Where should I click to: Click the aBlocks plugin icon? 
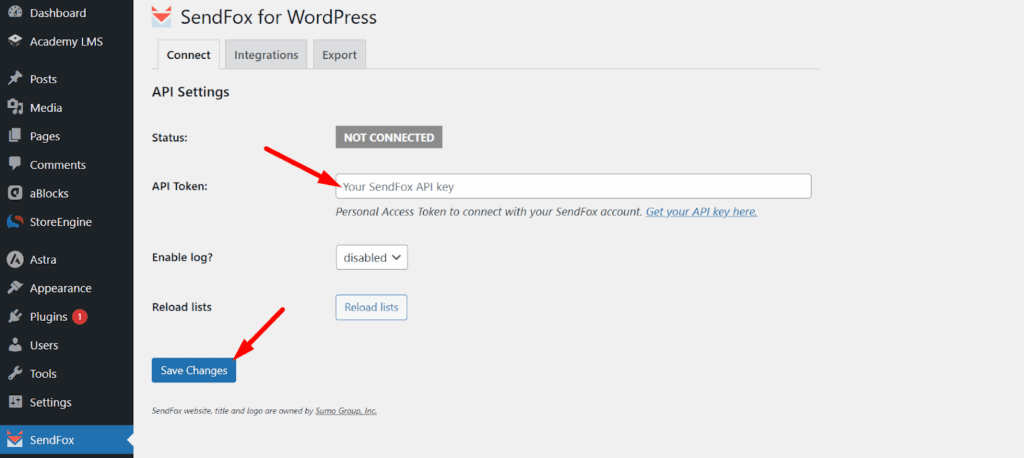(x=15, y=193)
